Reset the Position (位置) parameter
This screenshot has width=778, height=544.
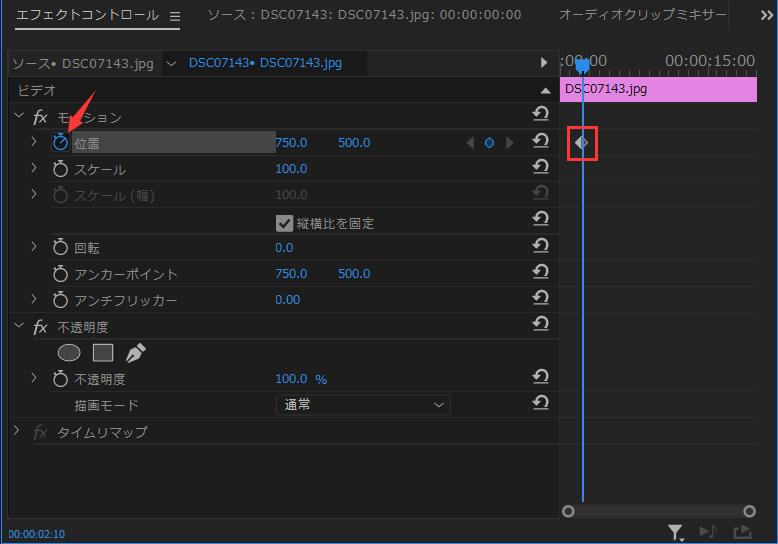(540, 142)
